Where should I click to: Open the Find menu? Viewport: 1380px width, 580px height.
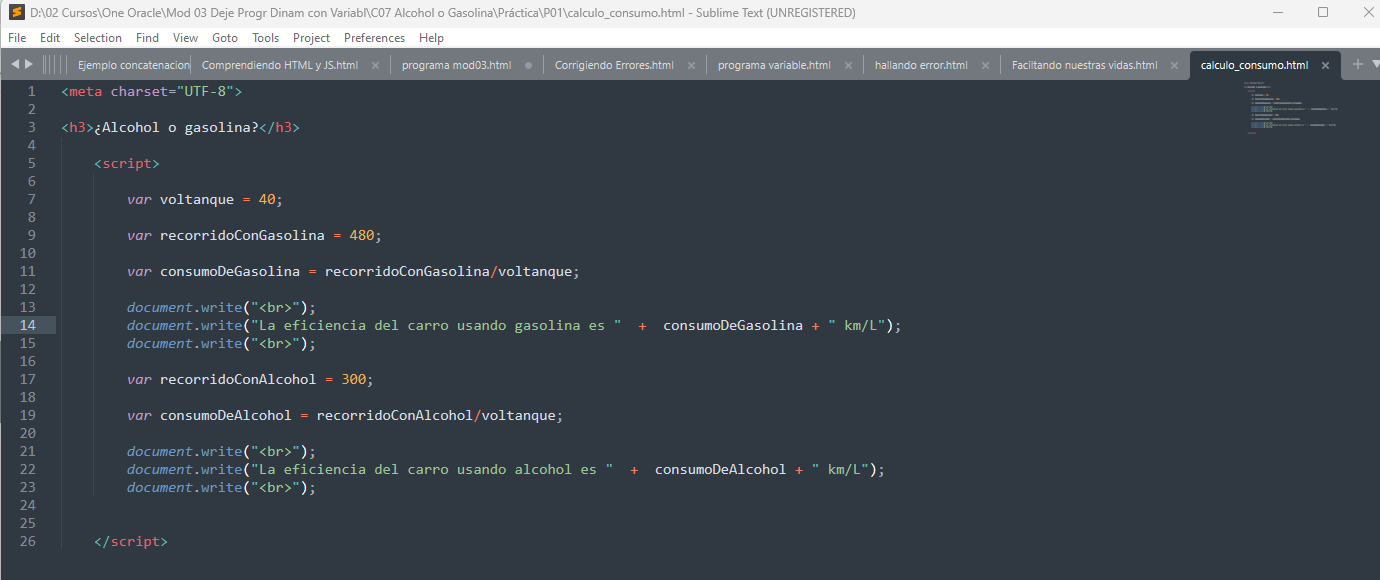pos(147,38)
